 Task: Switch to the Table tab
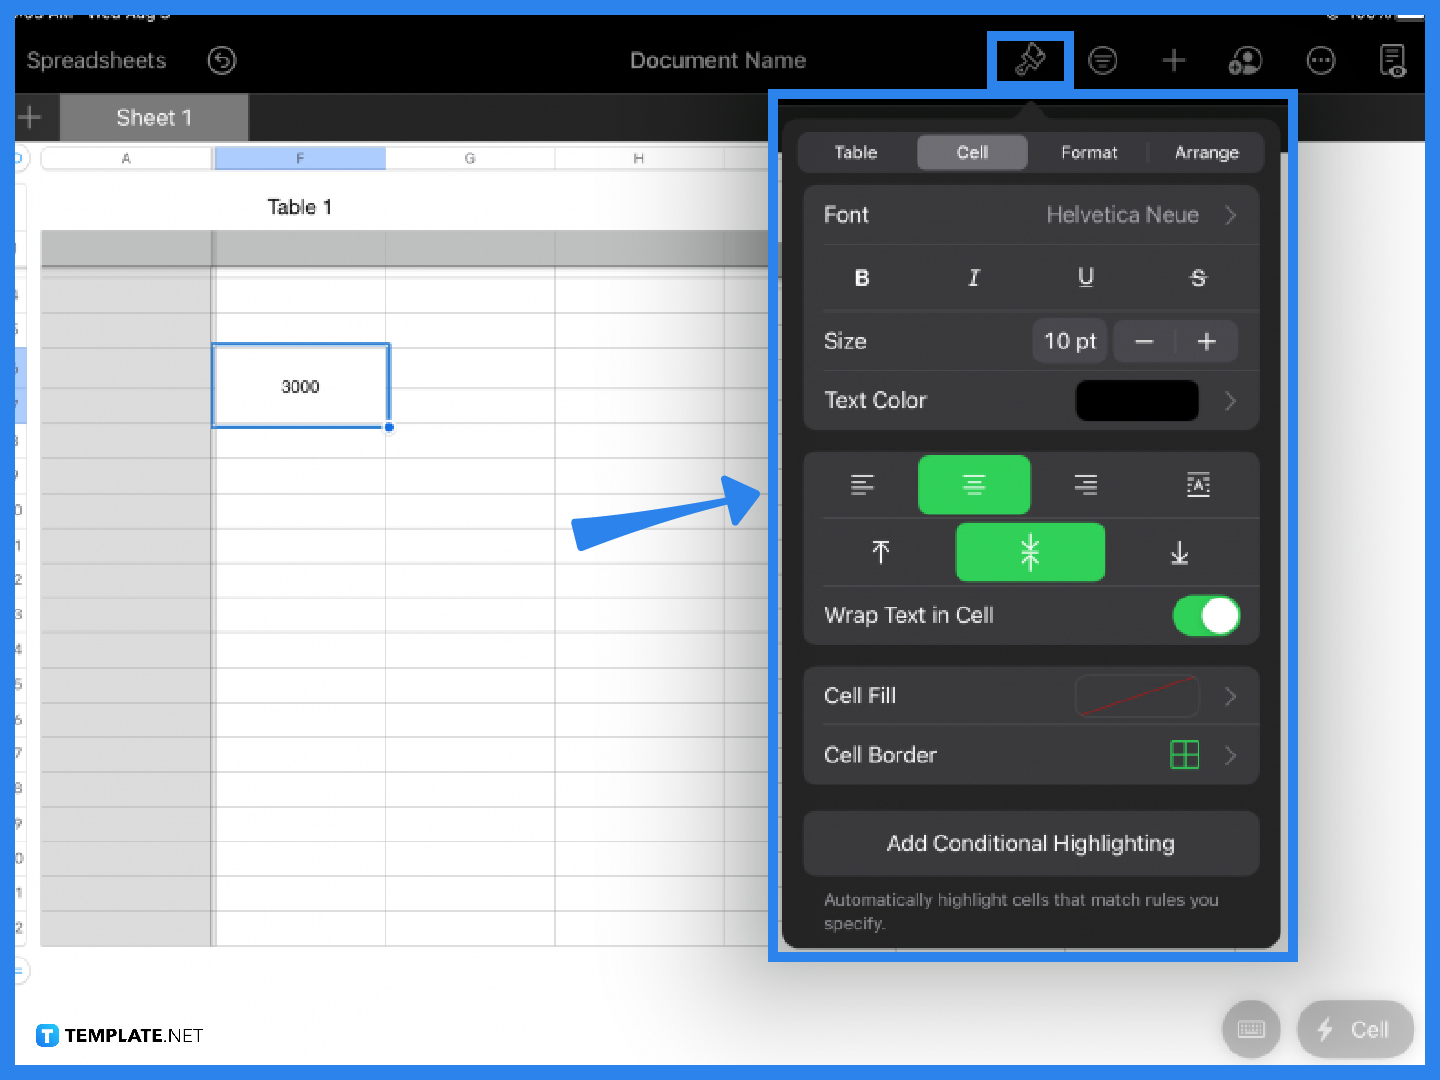(856, 153)
